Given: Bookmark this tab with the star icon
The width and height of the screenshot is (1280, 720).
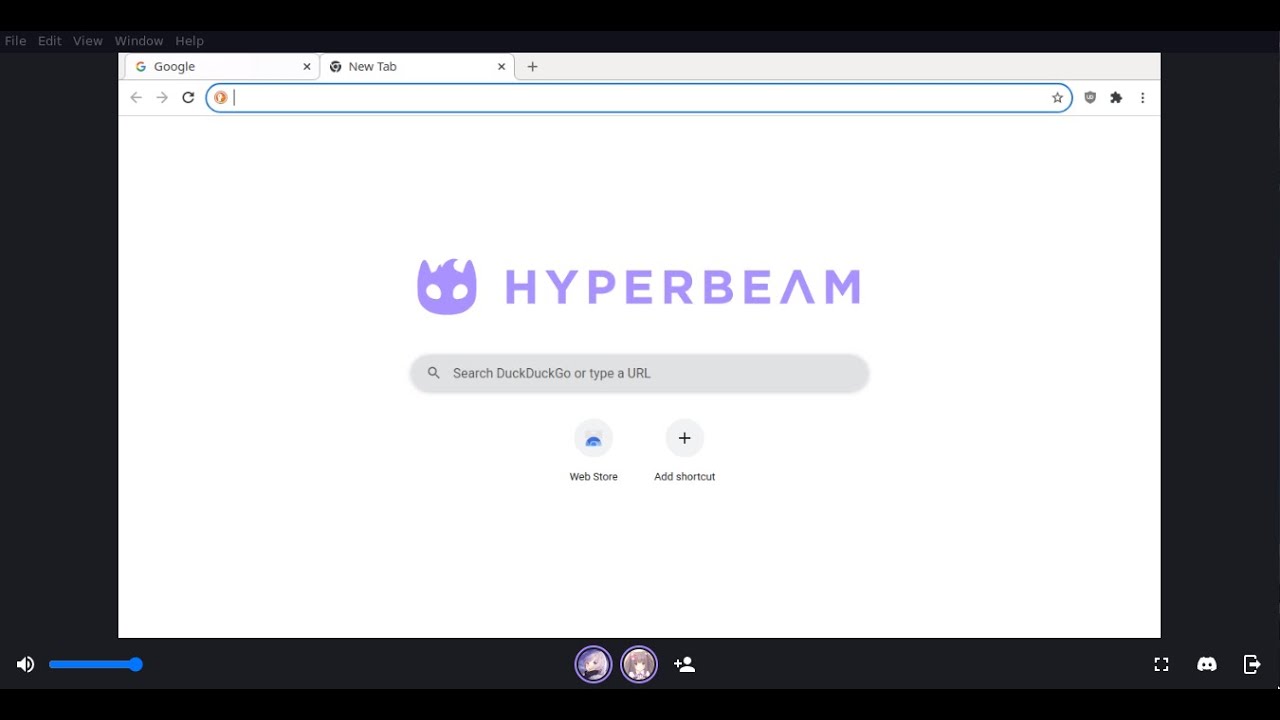Looking at the screenshot, I should click(x=1057, y=97).
